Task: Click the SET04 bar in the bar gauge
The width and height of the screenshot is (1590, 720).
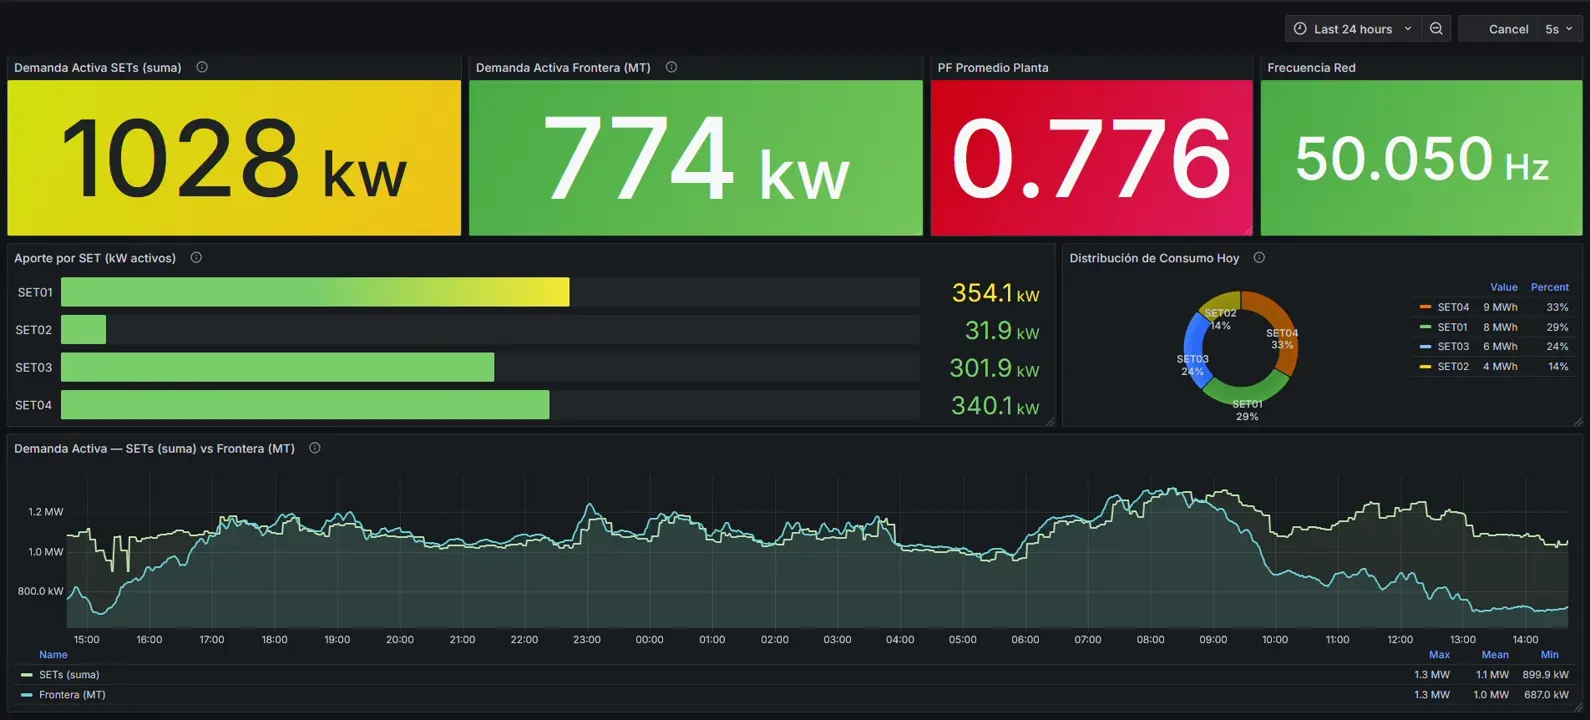Action: pos(305,404)
